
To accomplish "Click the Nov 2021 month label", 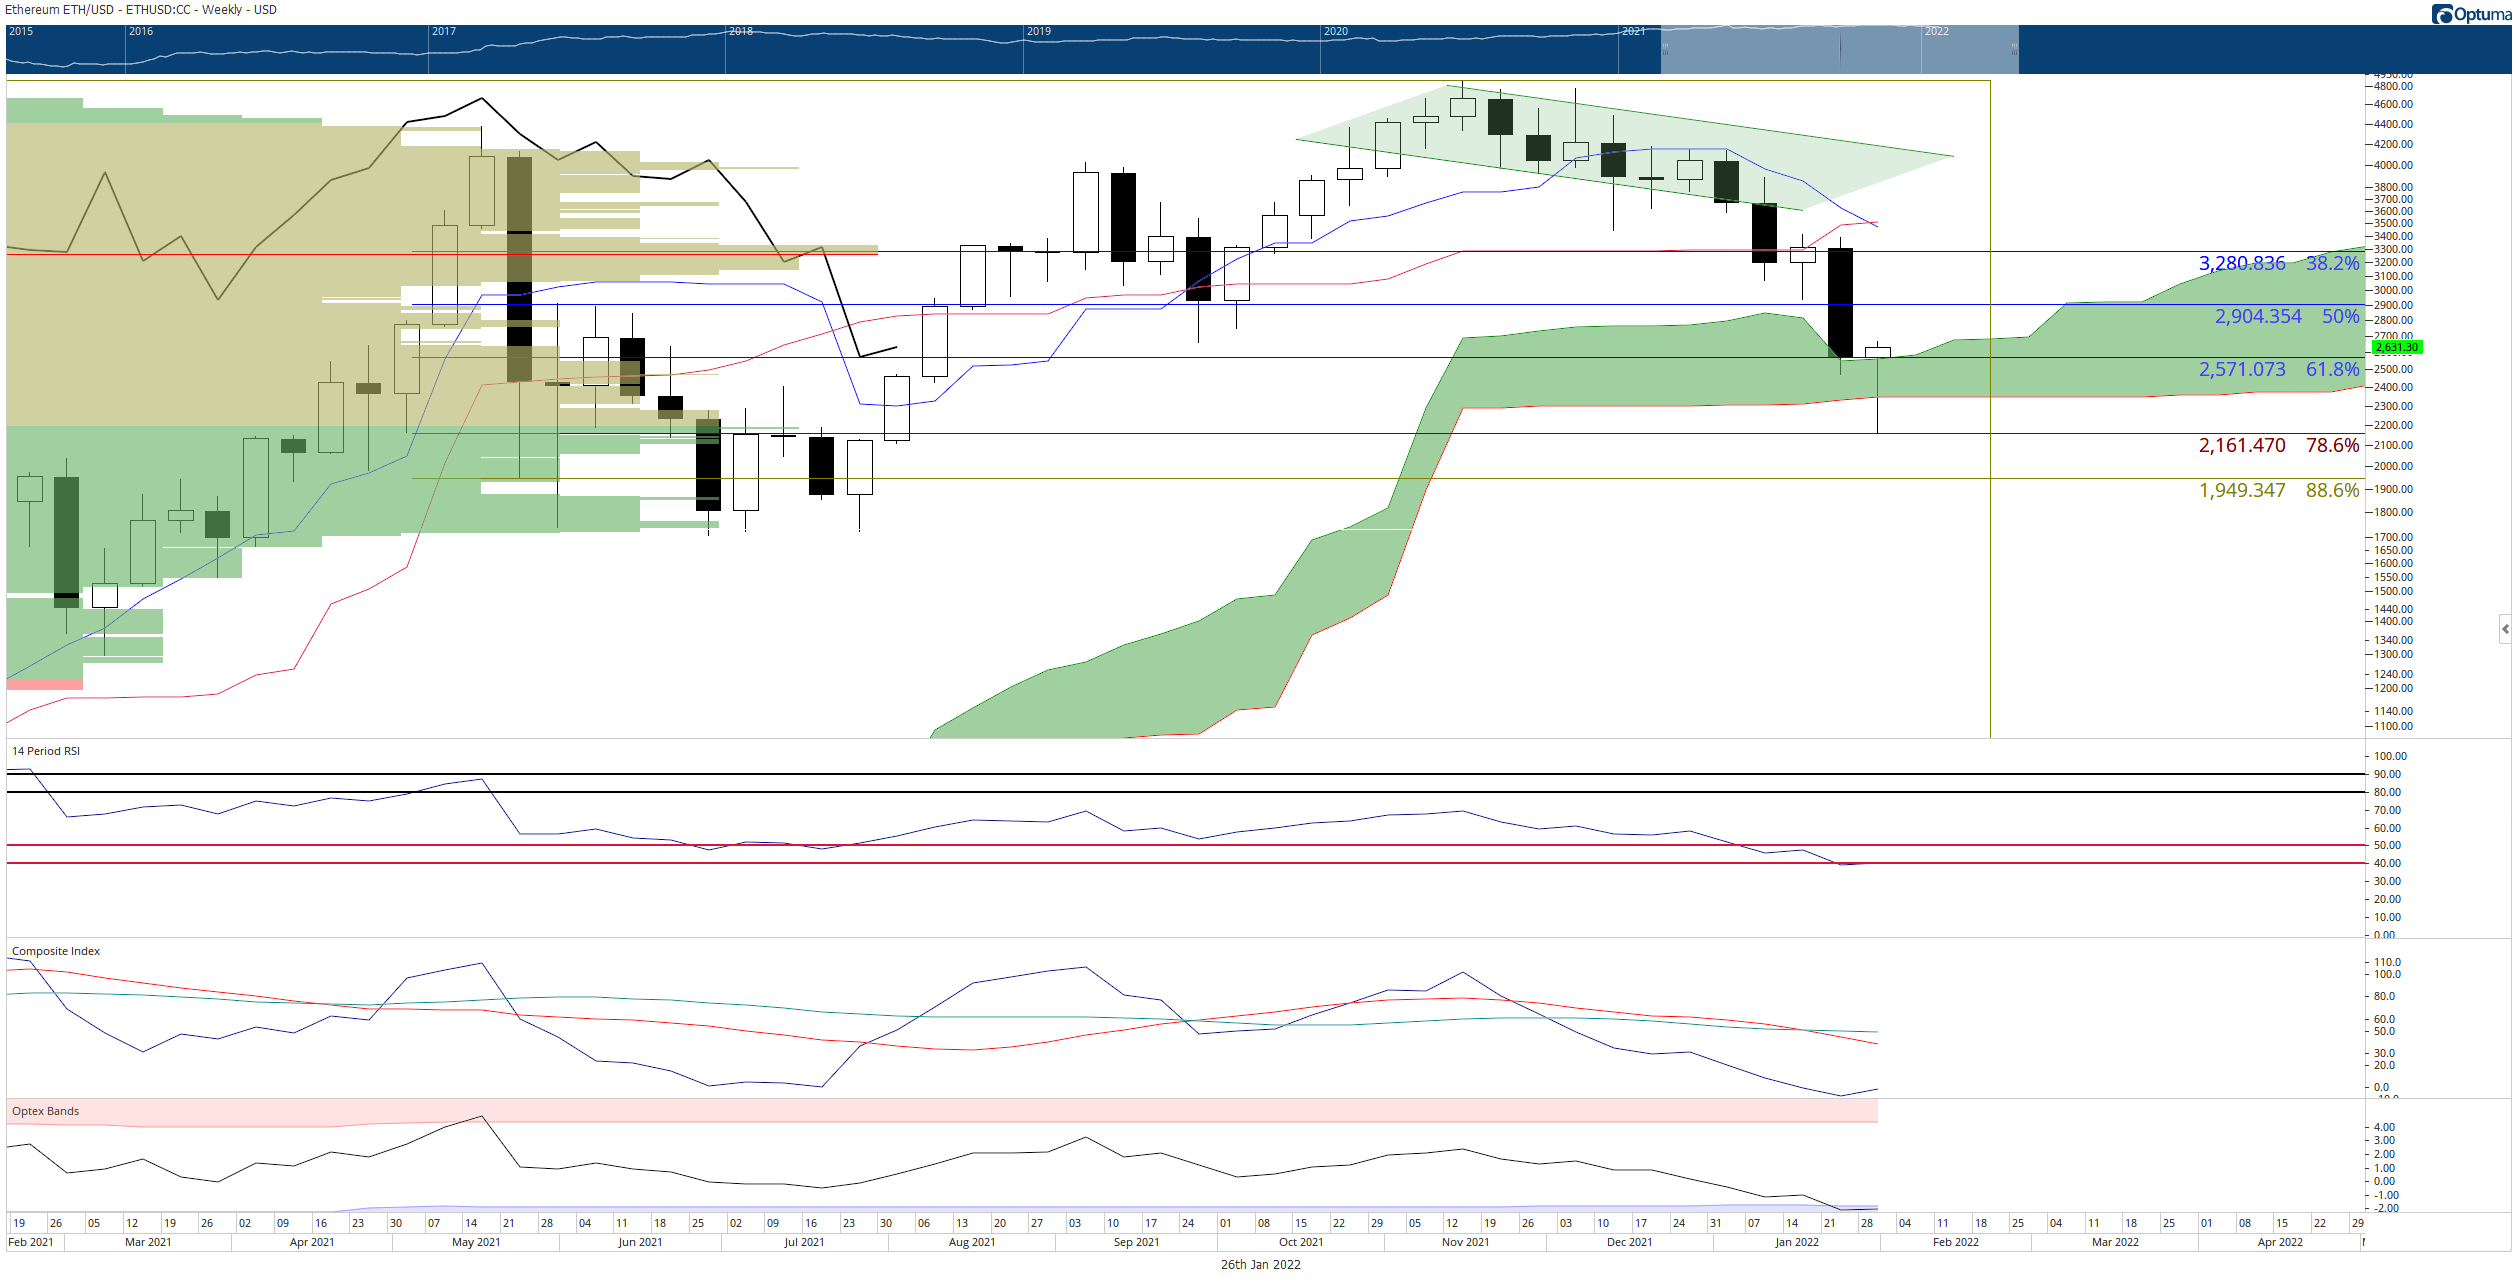I will tap(1466, 1242).
